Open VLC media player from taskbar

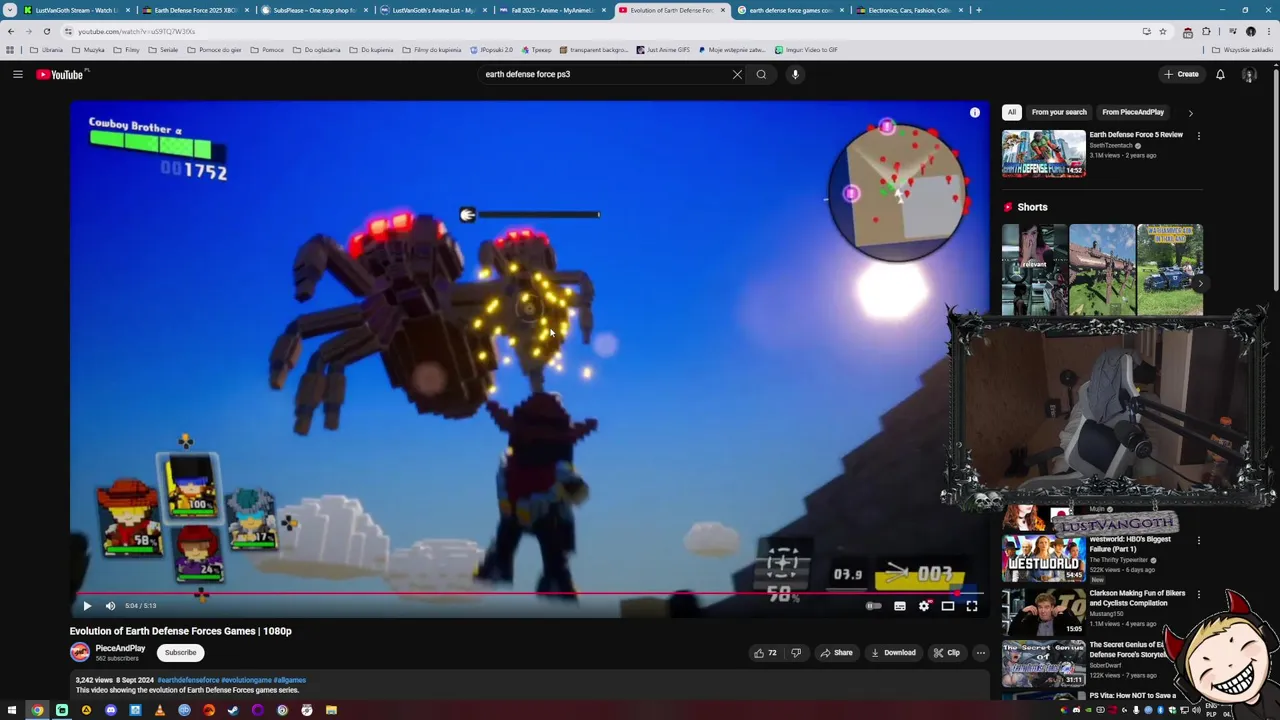(160, 710)
